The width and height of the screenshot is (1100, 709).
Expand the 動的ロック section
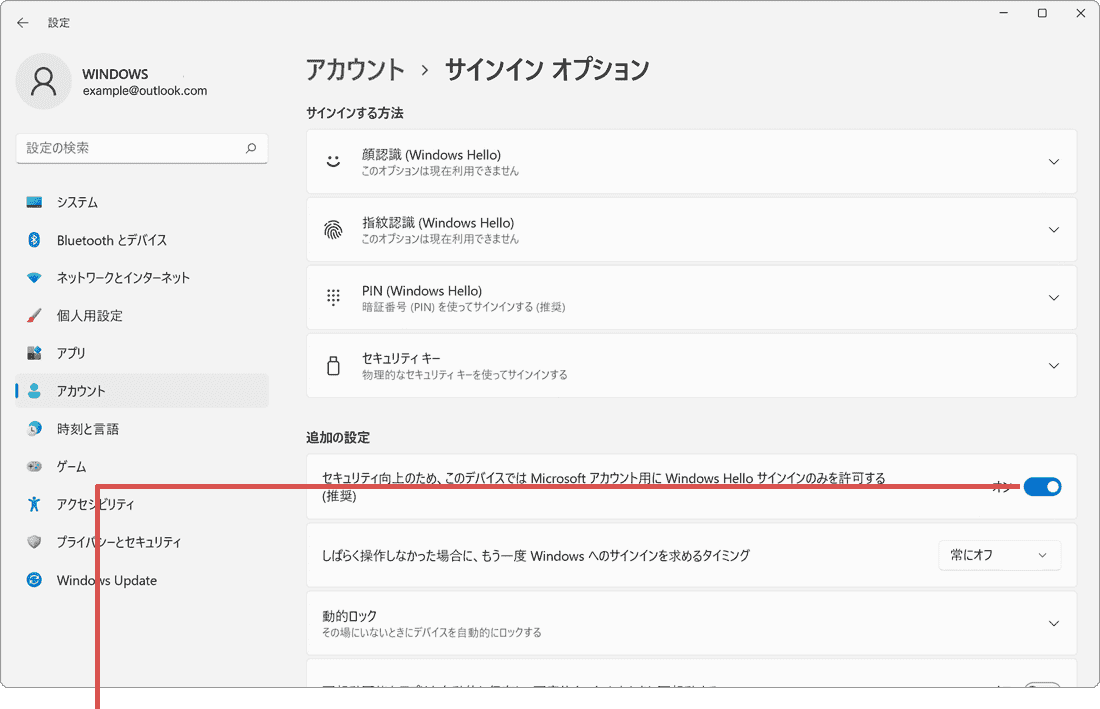pos(1053,622)
